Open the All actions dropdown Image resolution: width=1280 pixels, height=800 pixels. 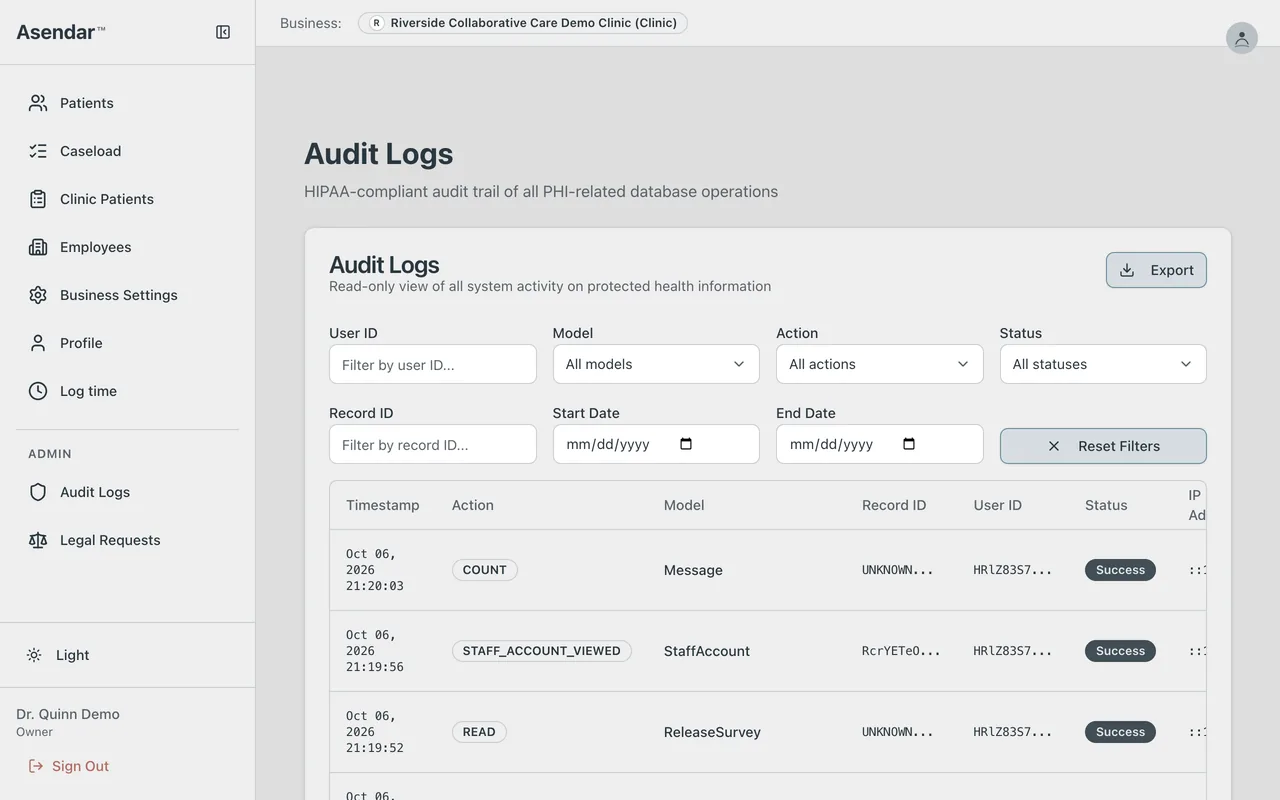pyautogui.click(x=880, y=364)
